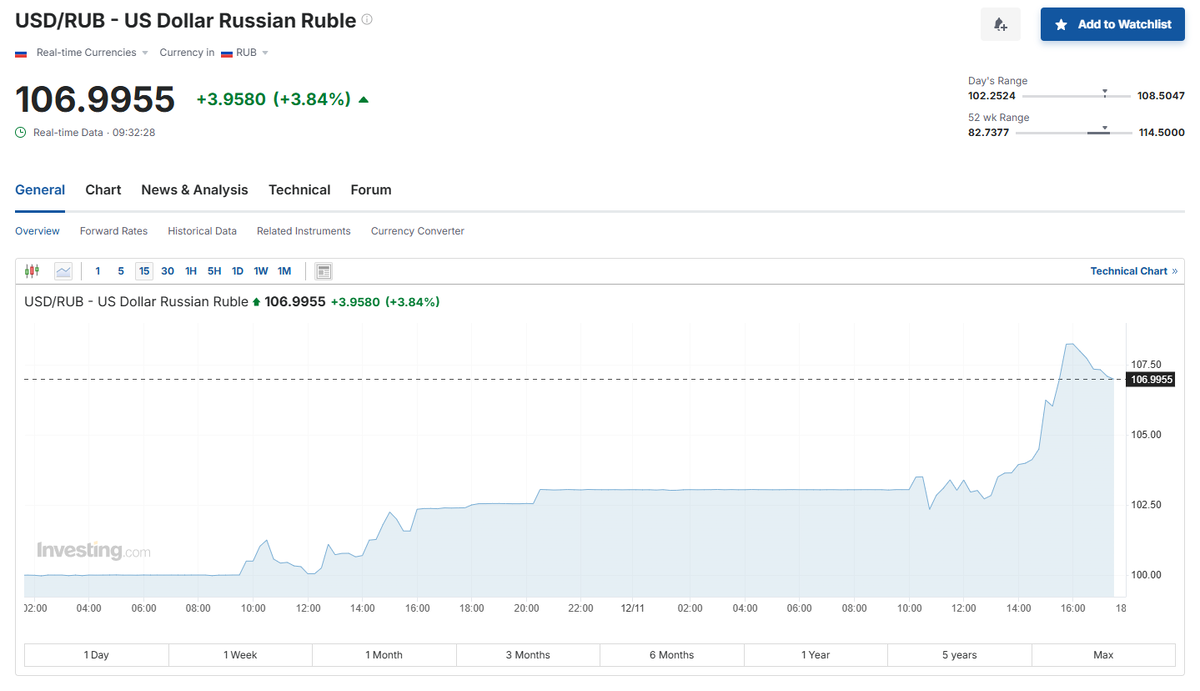Image resolution: width=1200 pixels, height=691 pixels.
Task: Click the 52 week low 82.7377
Action: click(x=989, y=133)
